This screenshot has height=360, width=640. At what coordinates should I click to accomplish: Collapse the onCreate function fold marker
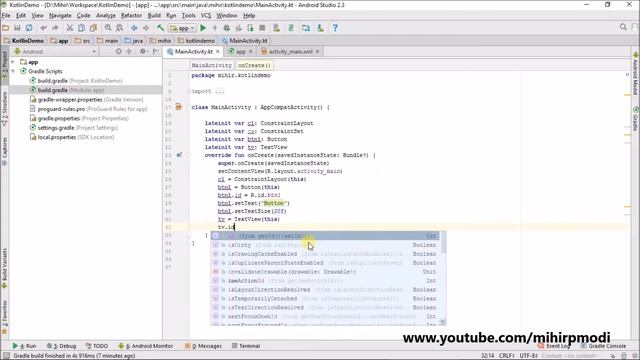coord(189,155)
